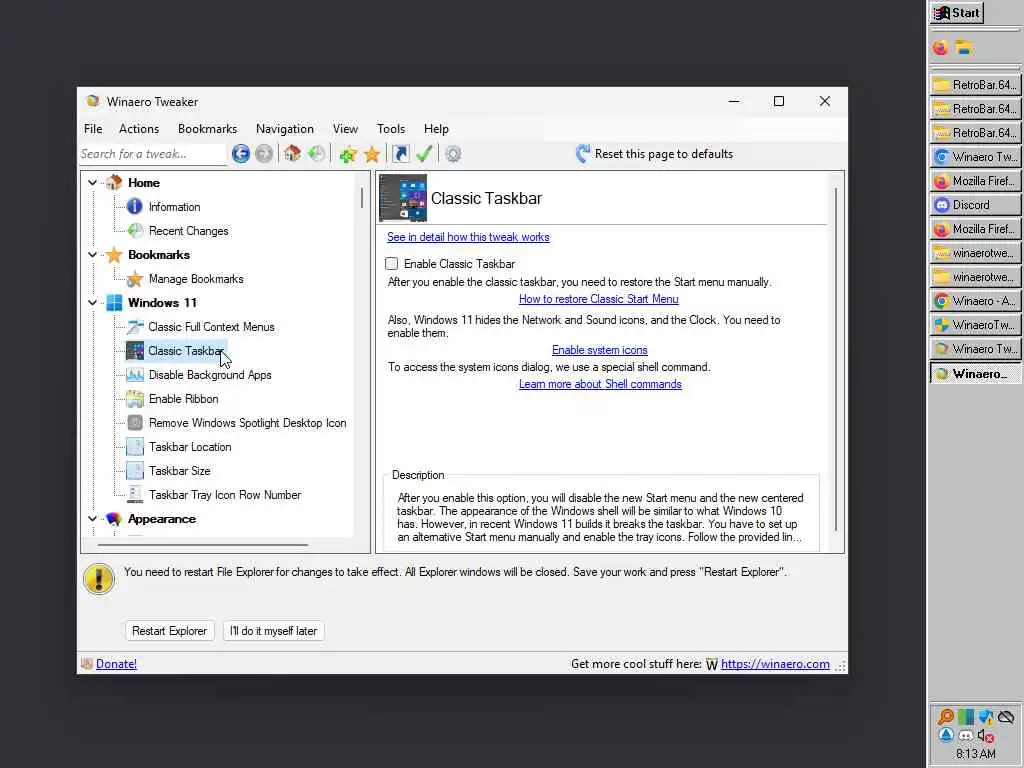The height and width of the screenshot is (768, 1024).
Task: Click File Explorer quick launch icon
Action: click(964, 47)
